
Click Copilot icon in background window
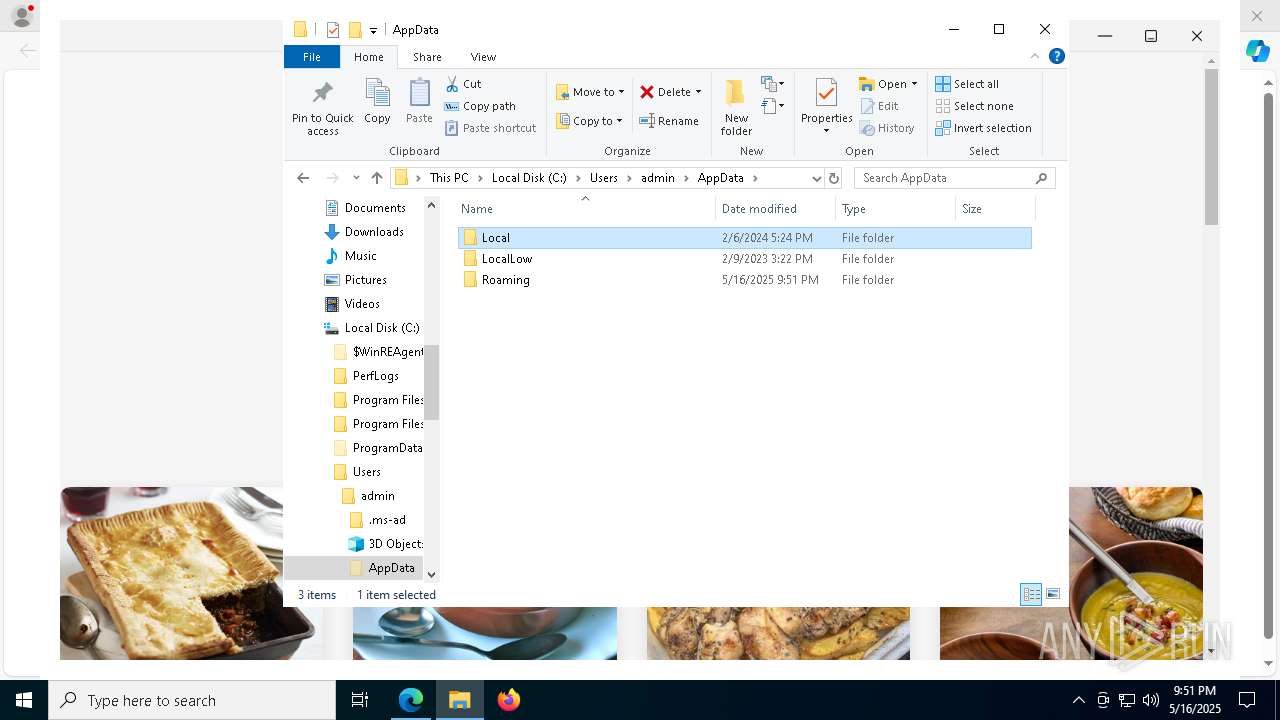pyautogui.click(x=1257, y=51)
